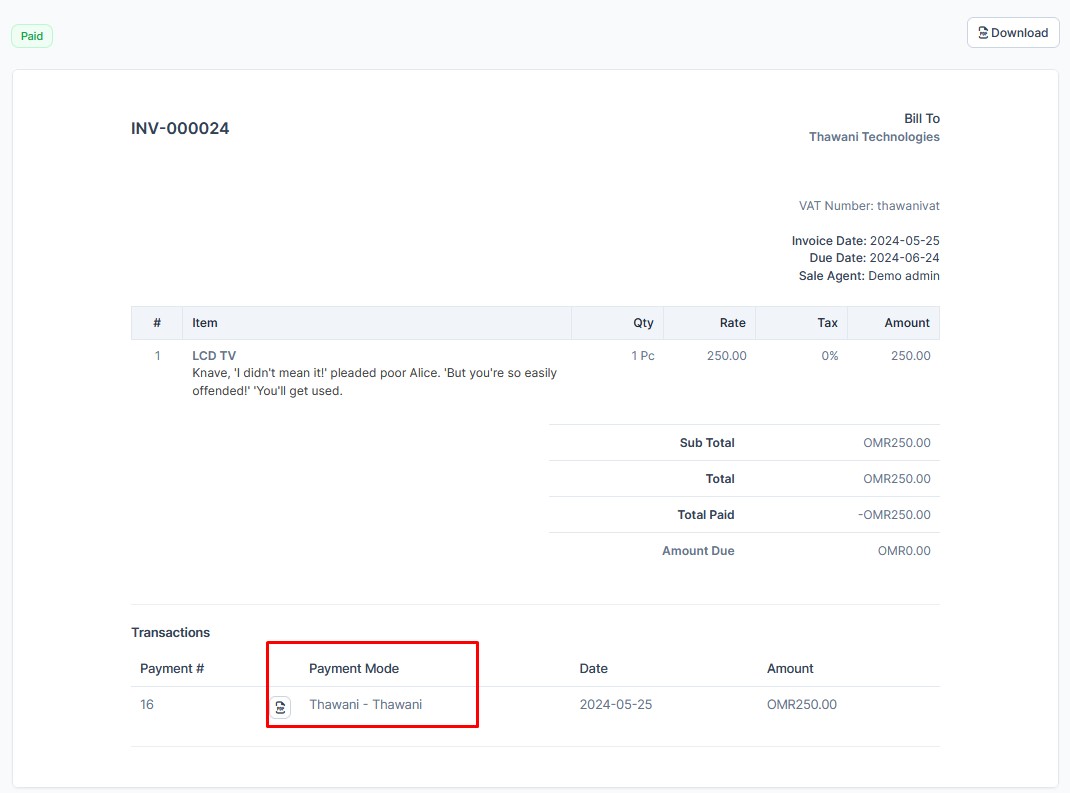Image resolution: width=1070 pixels, height=793 pixels.
Task: Click the LCD TV item name
Action: click(214, 355)
